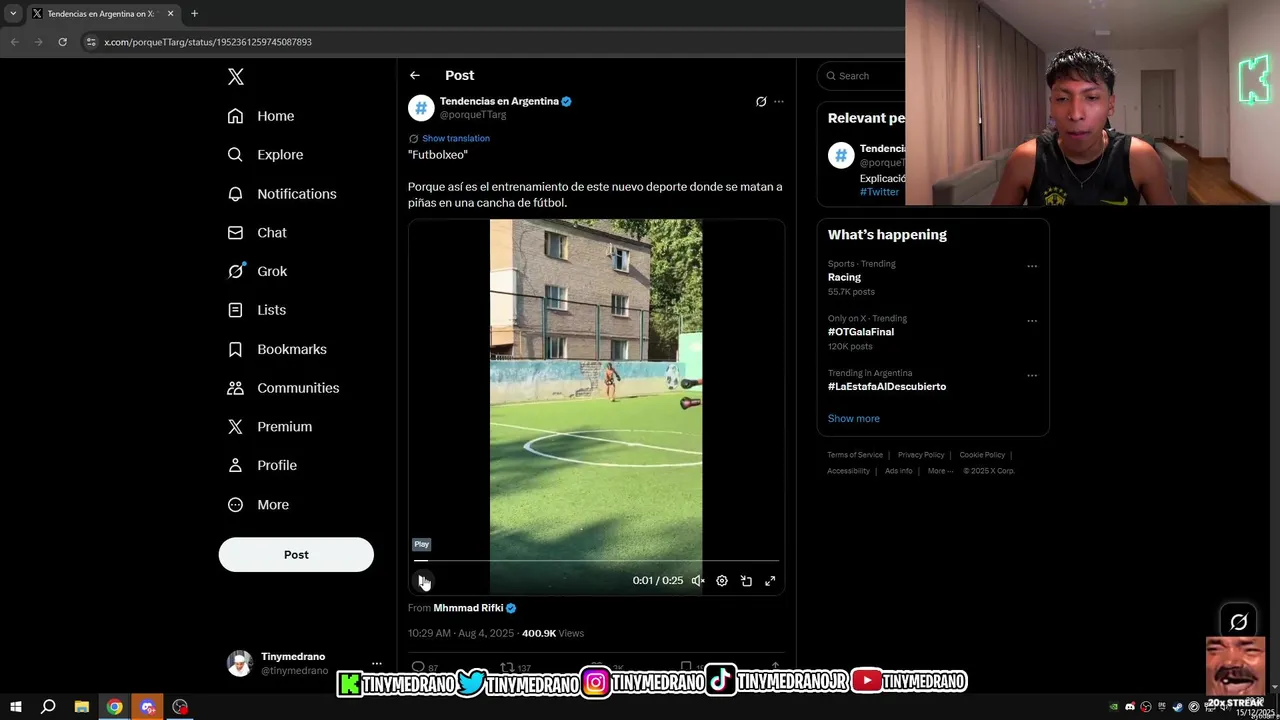This screenshot has width=1280, height=720.
Task: Click the 400.9K Views count
Action: (x=553, y=633)
